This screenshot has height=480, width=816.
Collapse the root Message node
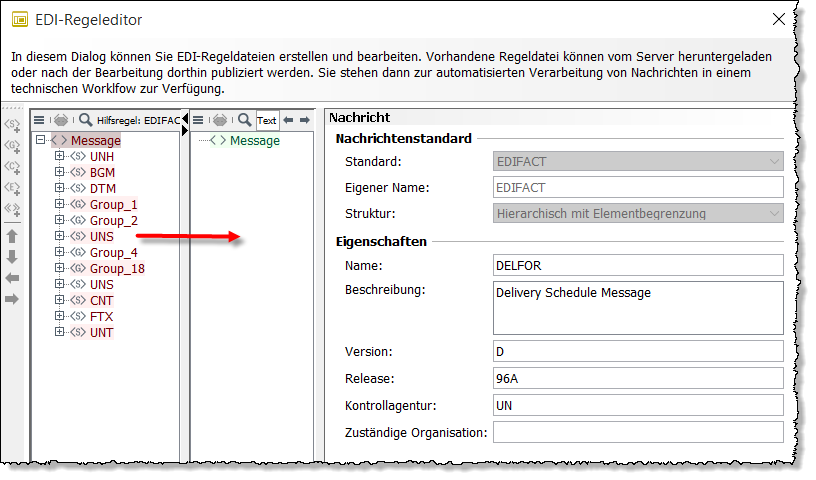41,140
